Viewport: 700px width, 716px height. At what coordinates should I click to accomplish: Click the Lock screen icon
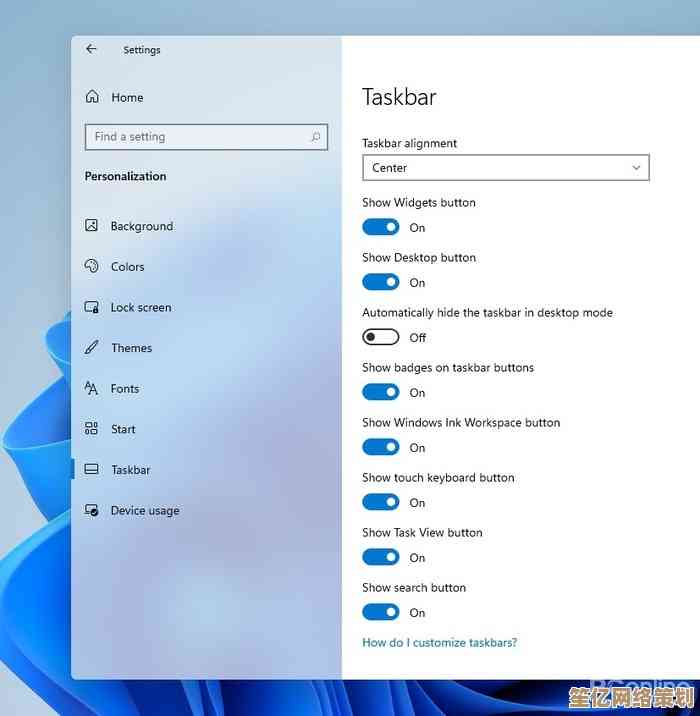tap(91, 307)
